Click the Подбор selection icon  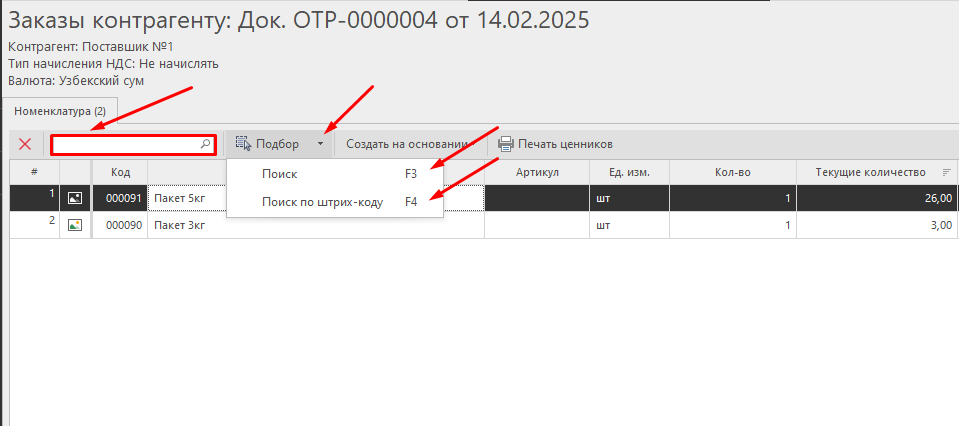[243, 144]
